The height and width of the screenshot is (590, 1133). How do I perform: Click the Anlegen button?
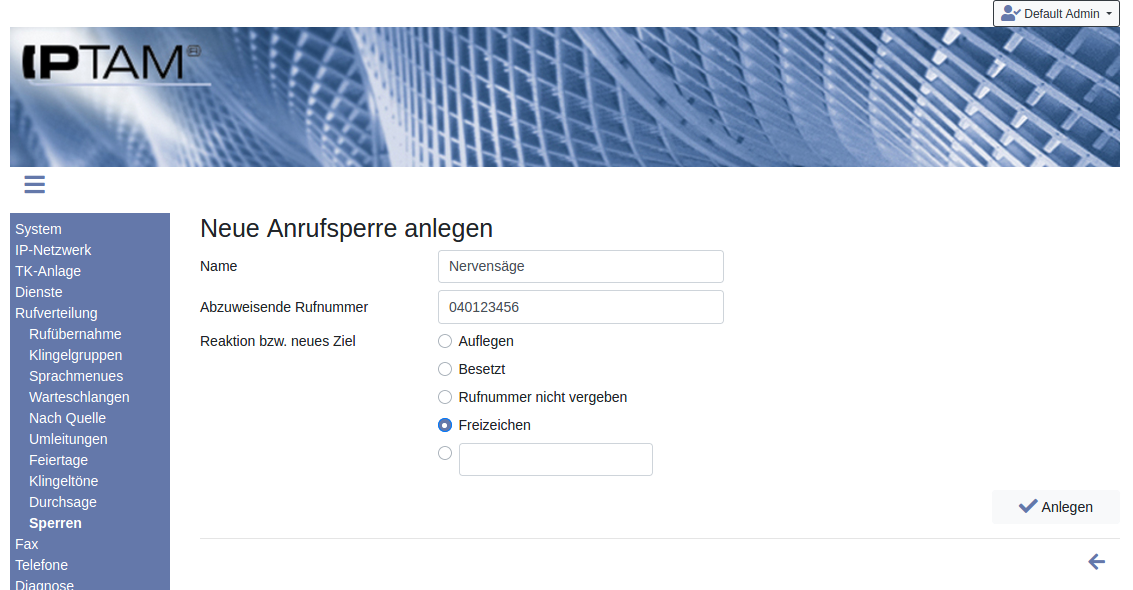pyautogui.click(x=1055, y=507)
